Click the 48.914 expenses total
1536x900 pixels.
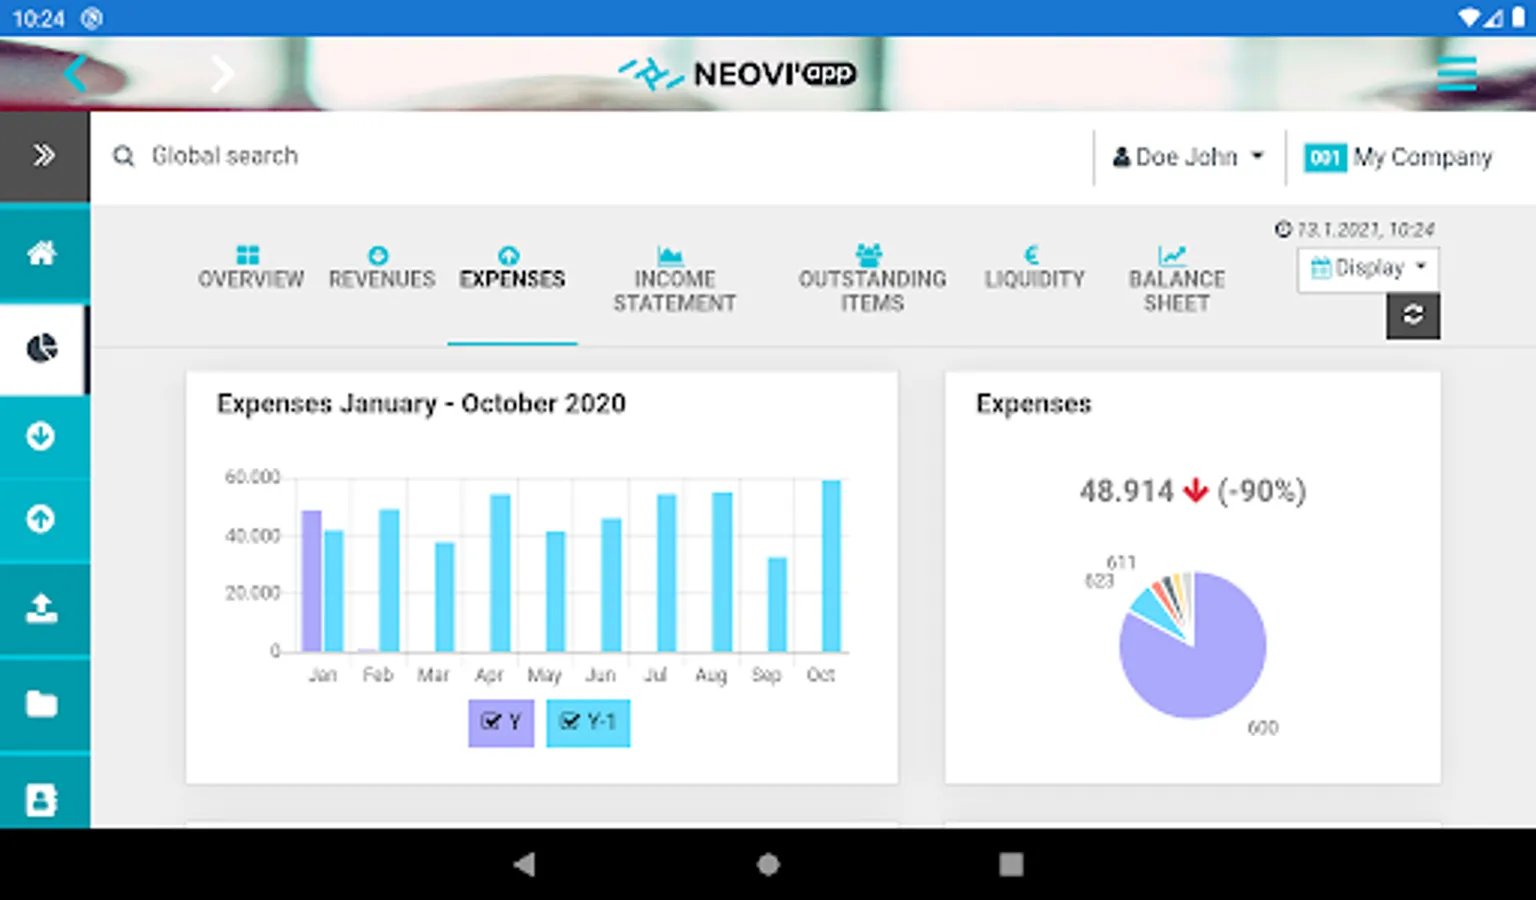click(x=1126, y=491)
